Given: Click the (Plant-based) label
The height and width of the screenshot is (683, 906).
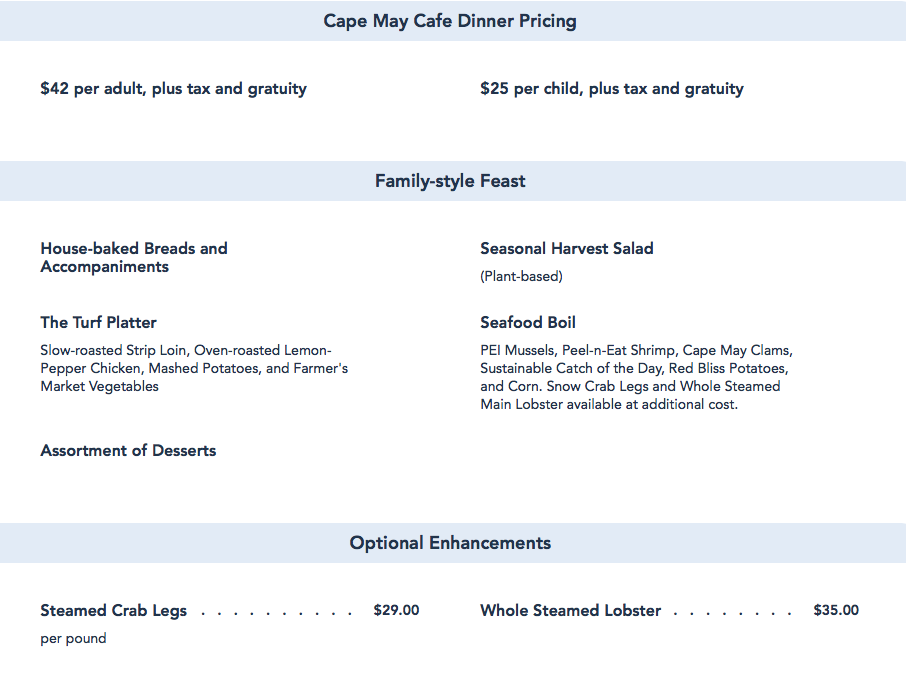Looking at the screenshot, I should click(x=521, y=276).
